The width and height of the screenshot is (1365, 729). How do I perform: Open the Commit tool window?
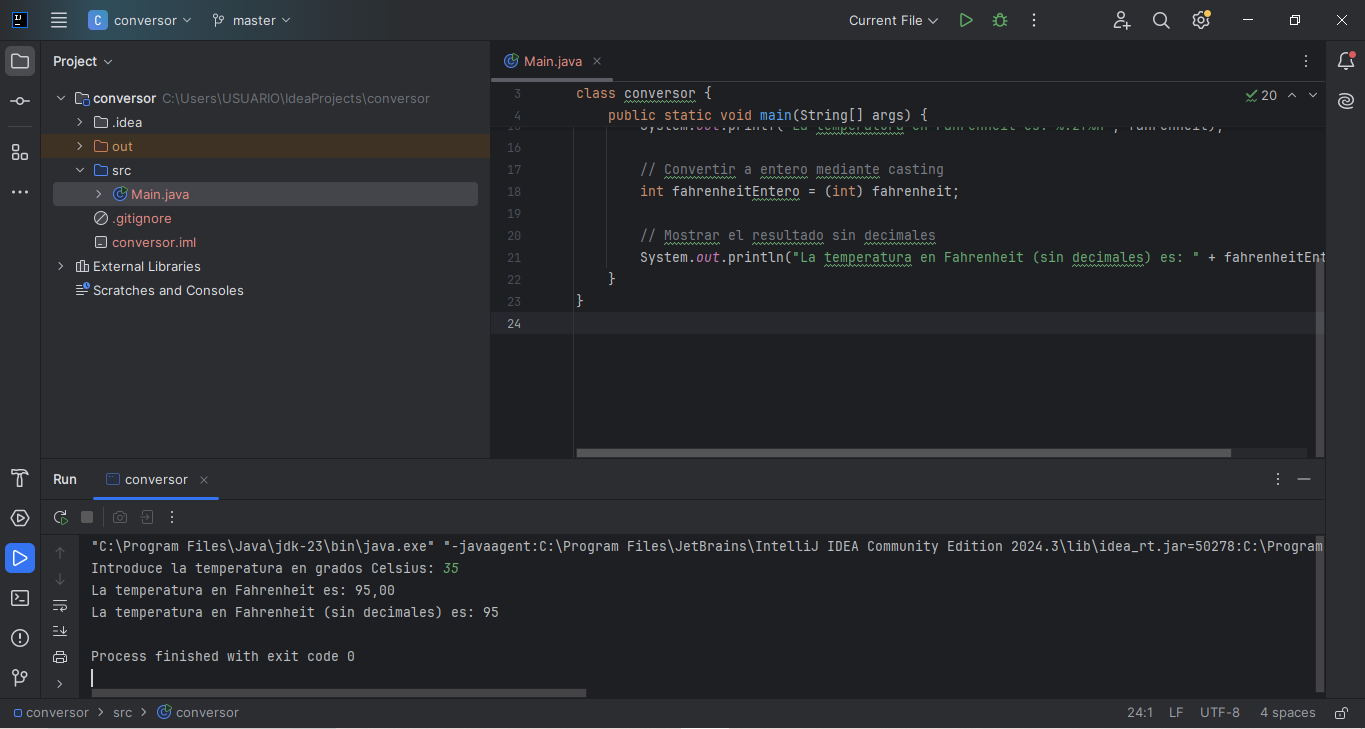20,101
